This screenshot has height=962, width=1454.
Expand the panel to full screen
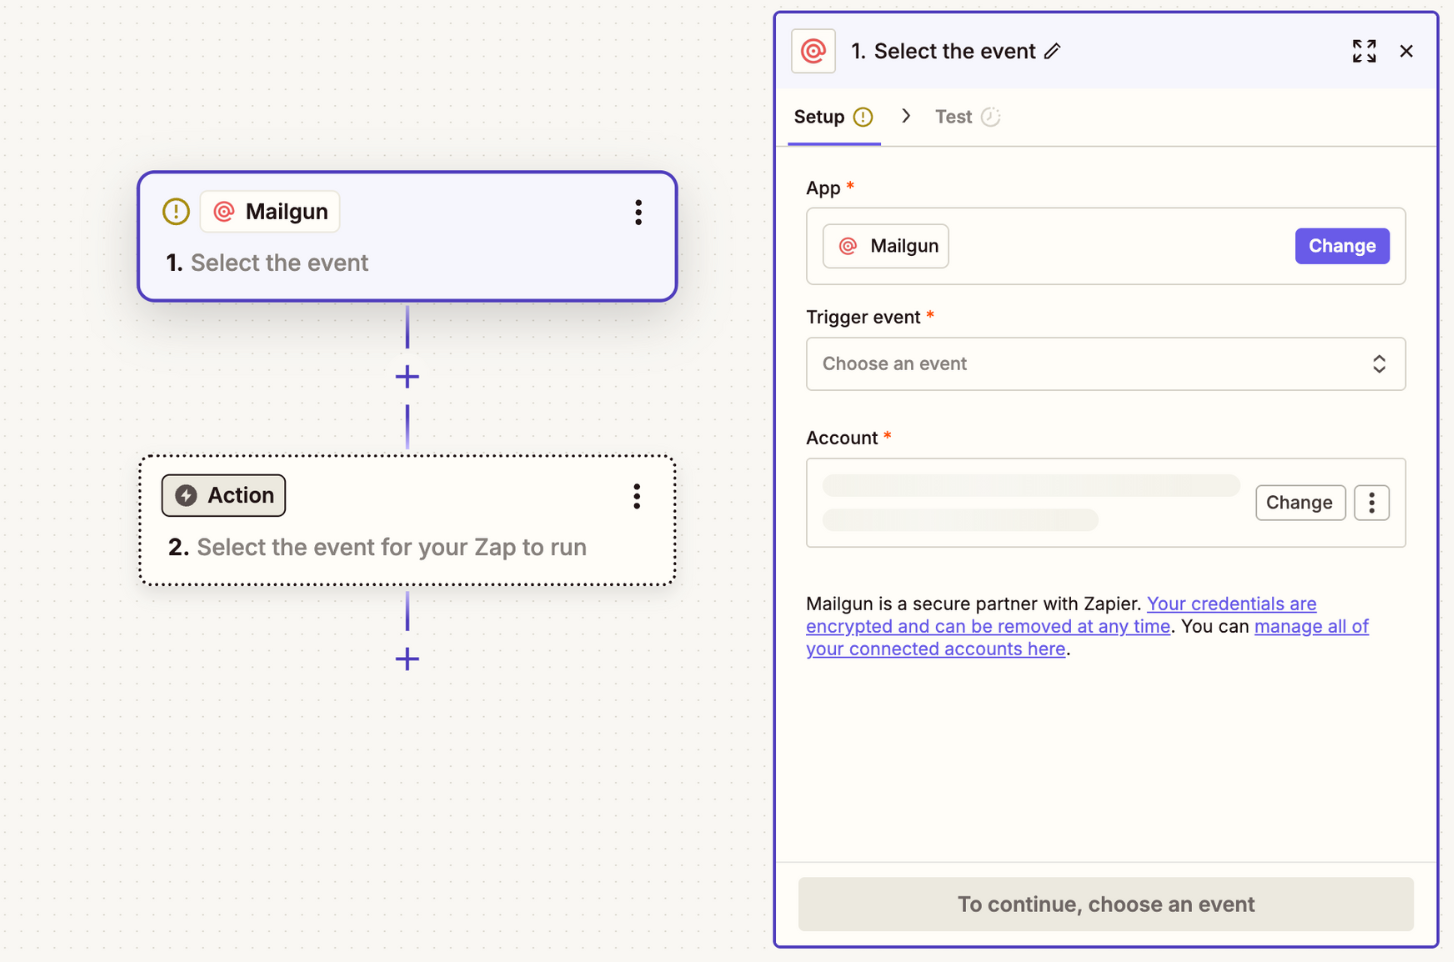(x=1364, y=50)
